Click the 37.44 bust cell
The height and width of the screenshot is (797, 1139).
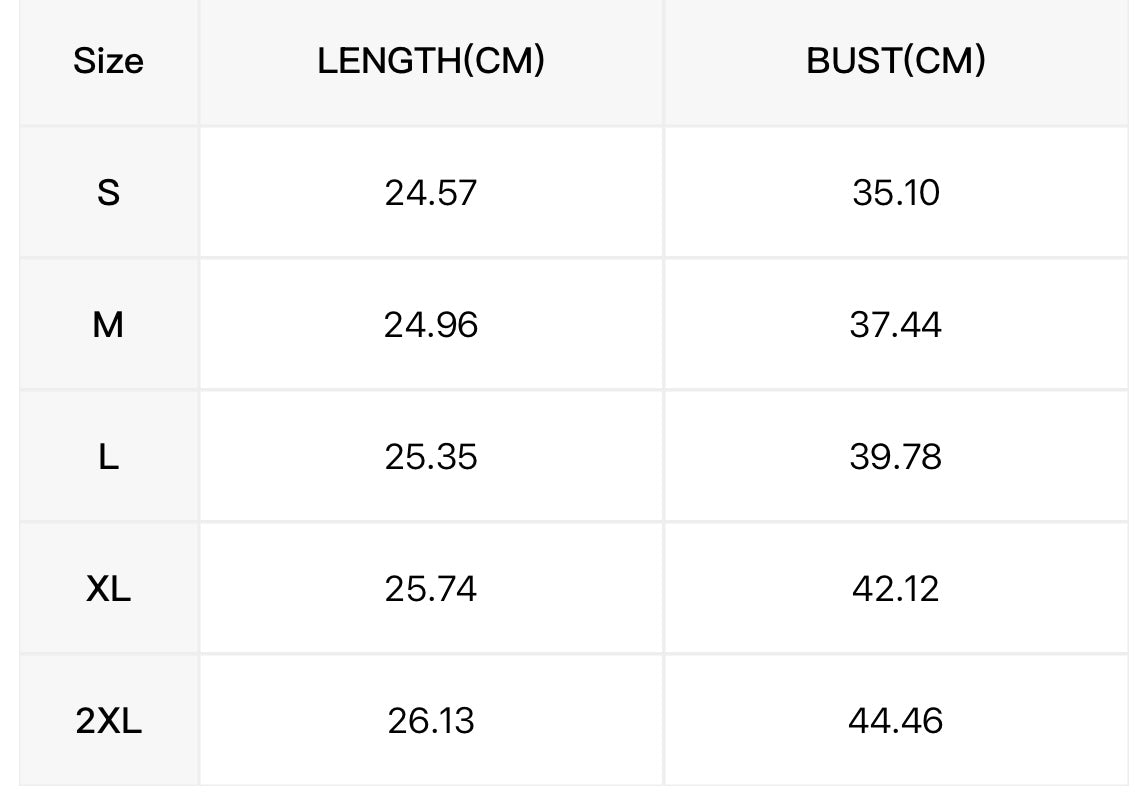coord(896,325)
